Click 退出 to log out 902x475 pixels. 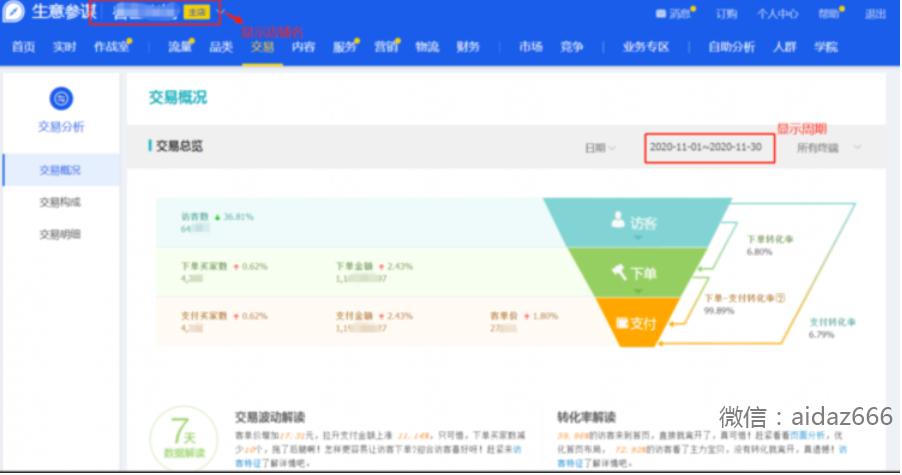click(875, 14)
